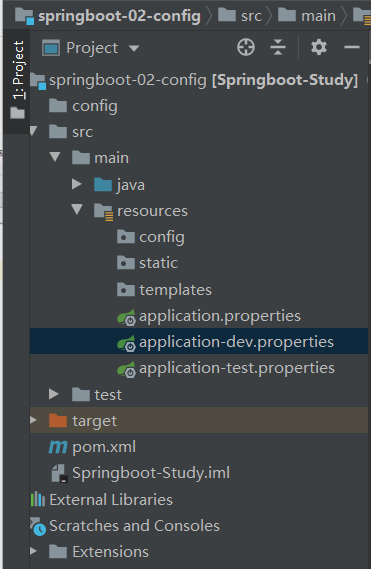The width and height of the screenshot is (371, 569).
Task: Open the Project view dropdown arrow
Action: pyautogui.click(x=134, y=48)
